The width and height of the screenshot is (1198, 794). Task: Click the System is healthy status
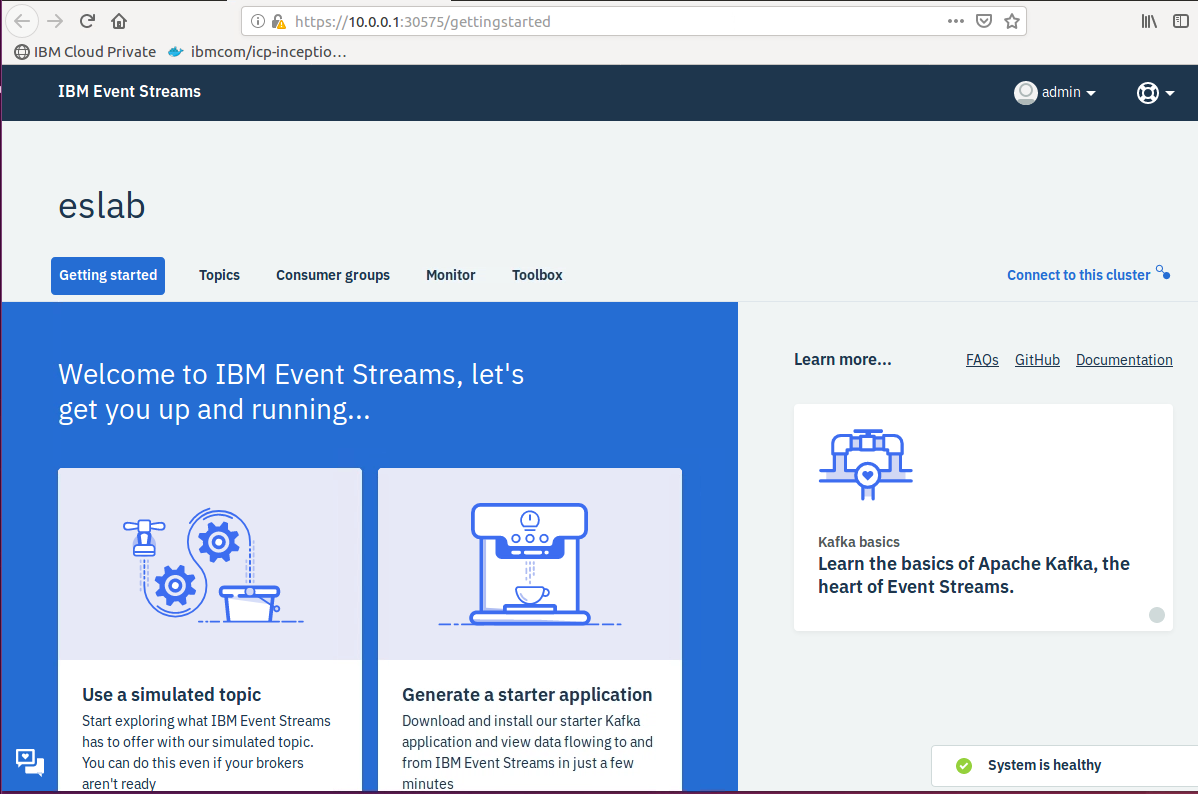click(1044, 765)
